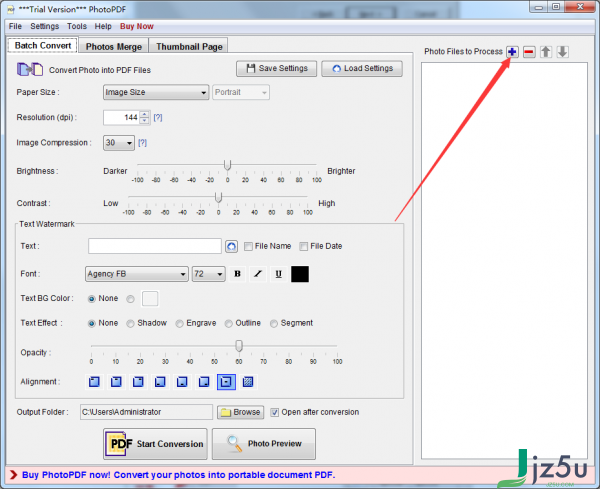Select Shadow text effect
600x489 pixels.
130,324
